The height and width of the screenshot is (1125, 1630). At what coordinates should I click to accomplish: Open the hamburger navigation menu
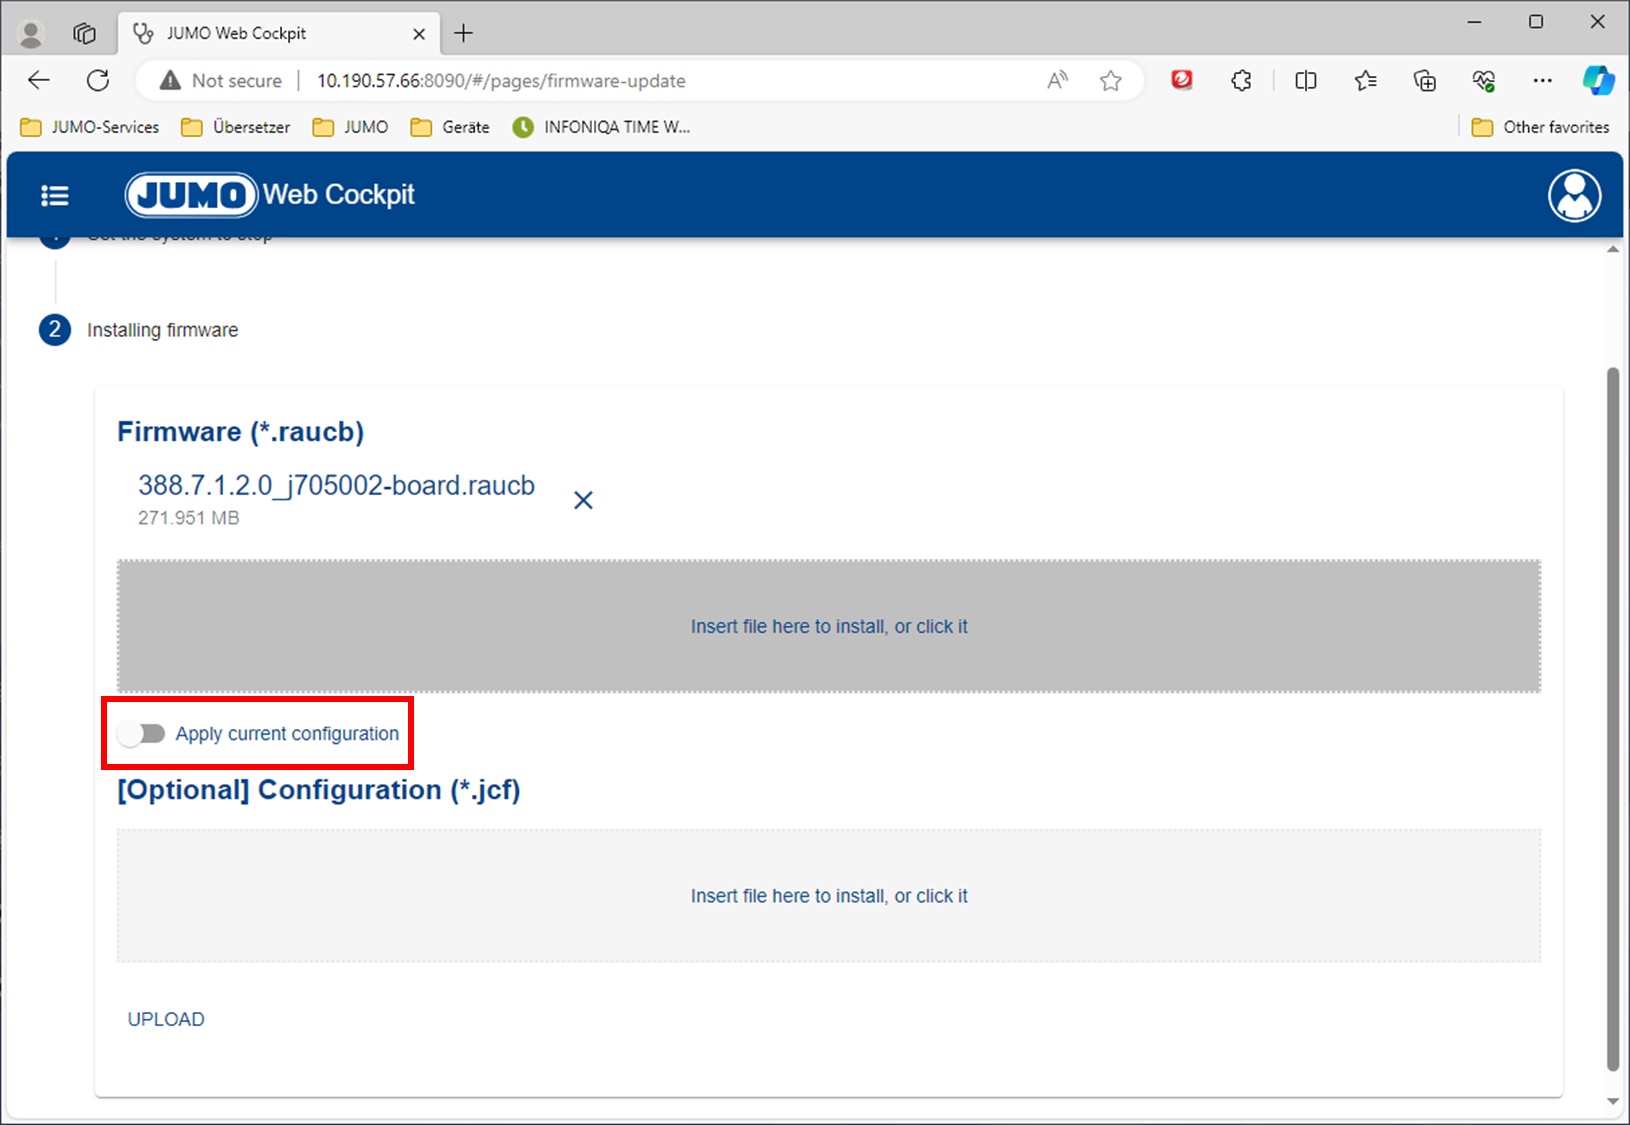click(55, 196)
